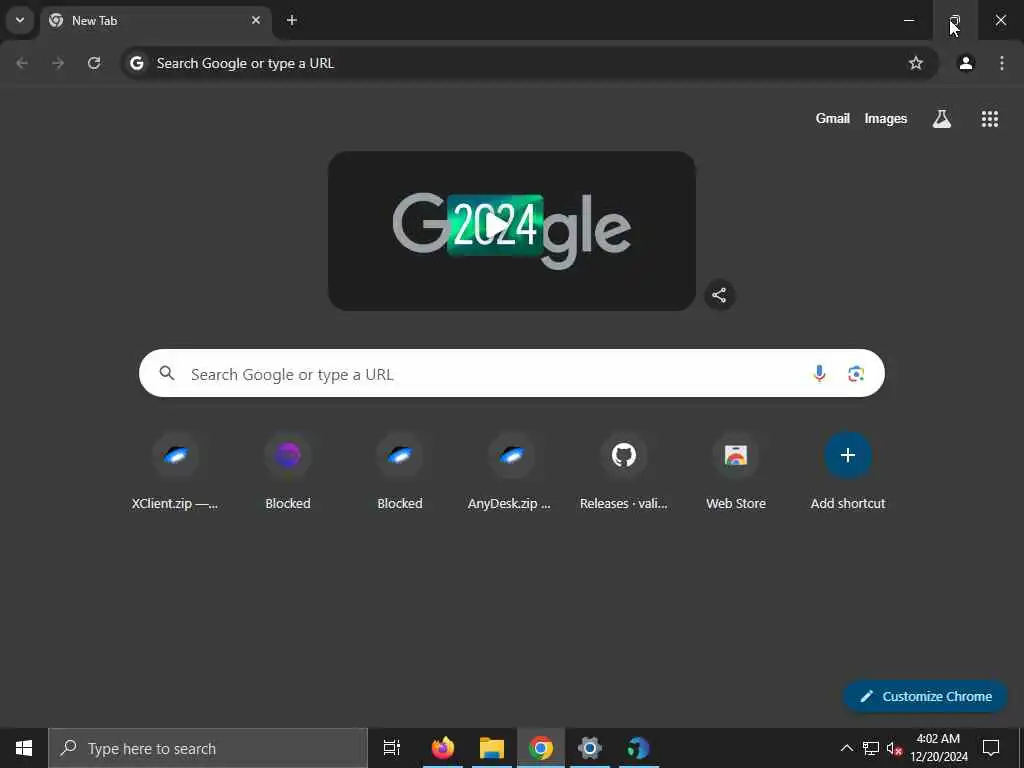Select the New Tab tab
This screenshot has height=768, width=1024.
tap(155, 21)
